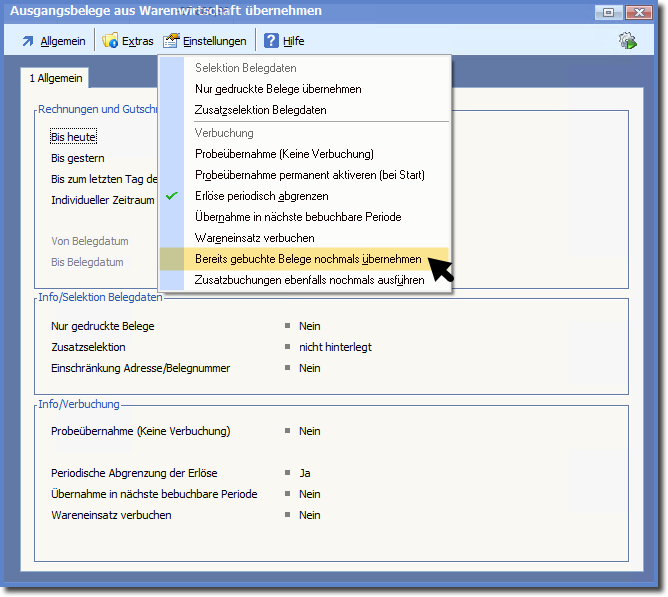Click the Extras toolbar icon
The height and width of the screenshot is (597, 668).
point(110,41)
